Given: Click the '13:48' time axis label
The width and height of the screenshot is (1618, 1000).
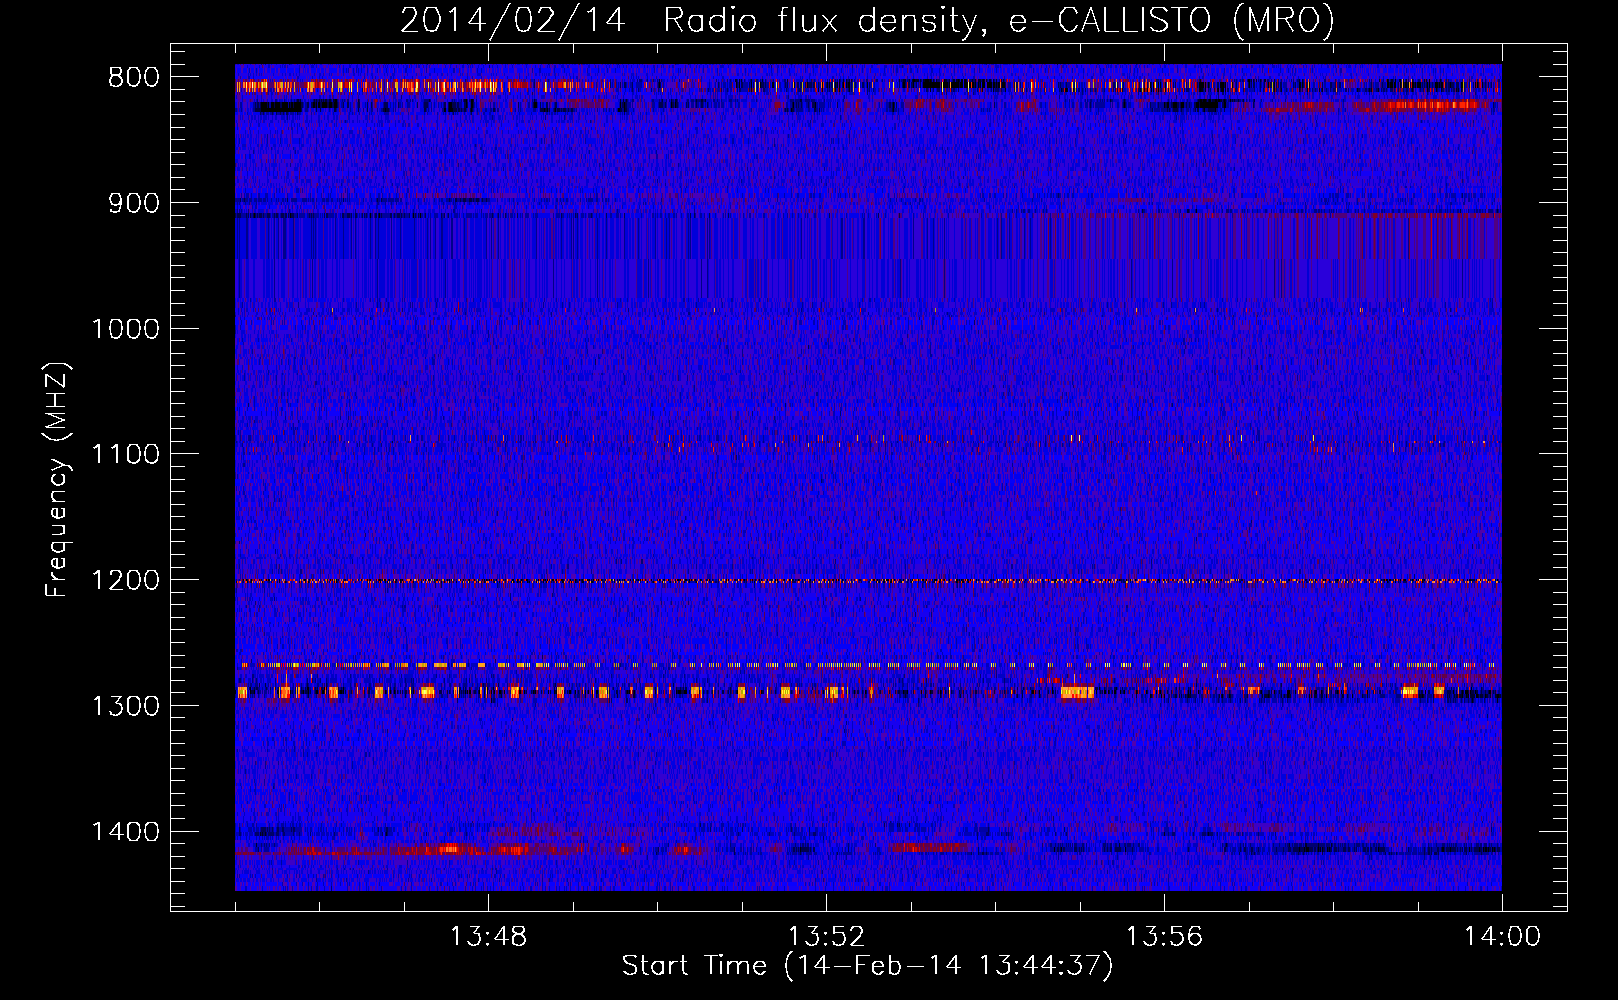Looking at the screenshot, I should point(488,937).
